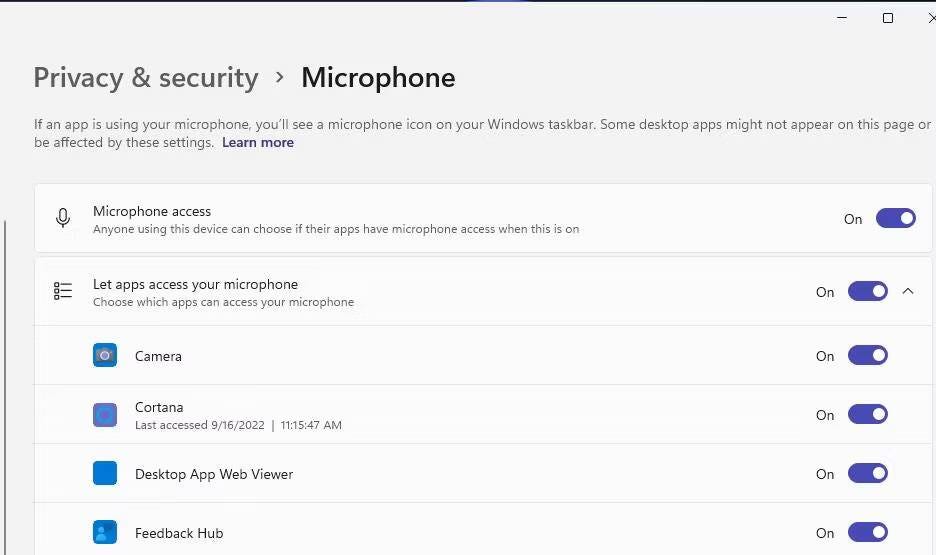
Task: Collapse the app list chevron
Action: pos(908,291)
